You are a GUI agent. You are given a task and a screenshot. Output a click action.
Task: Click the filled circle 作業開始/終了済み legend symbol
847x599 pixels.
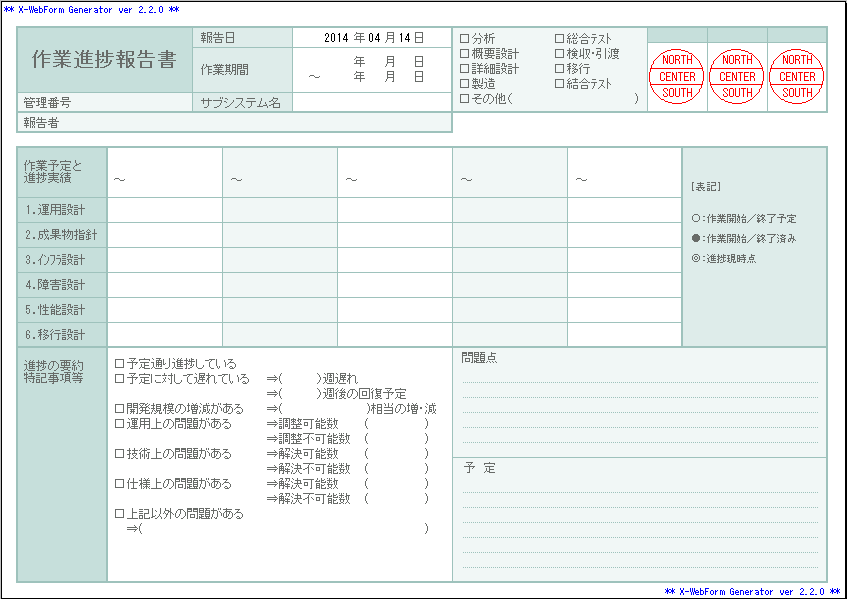coord(696,238)
